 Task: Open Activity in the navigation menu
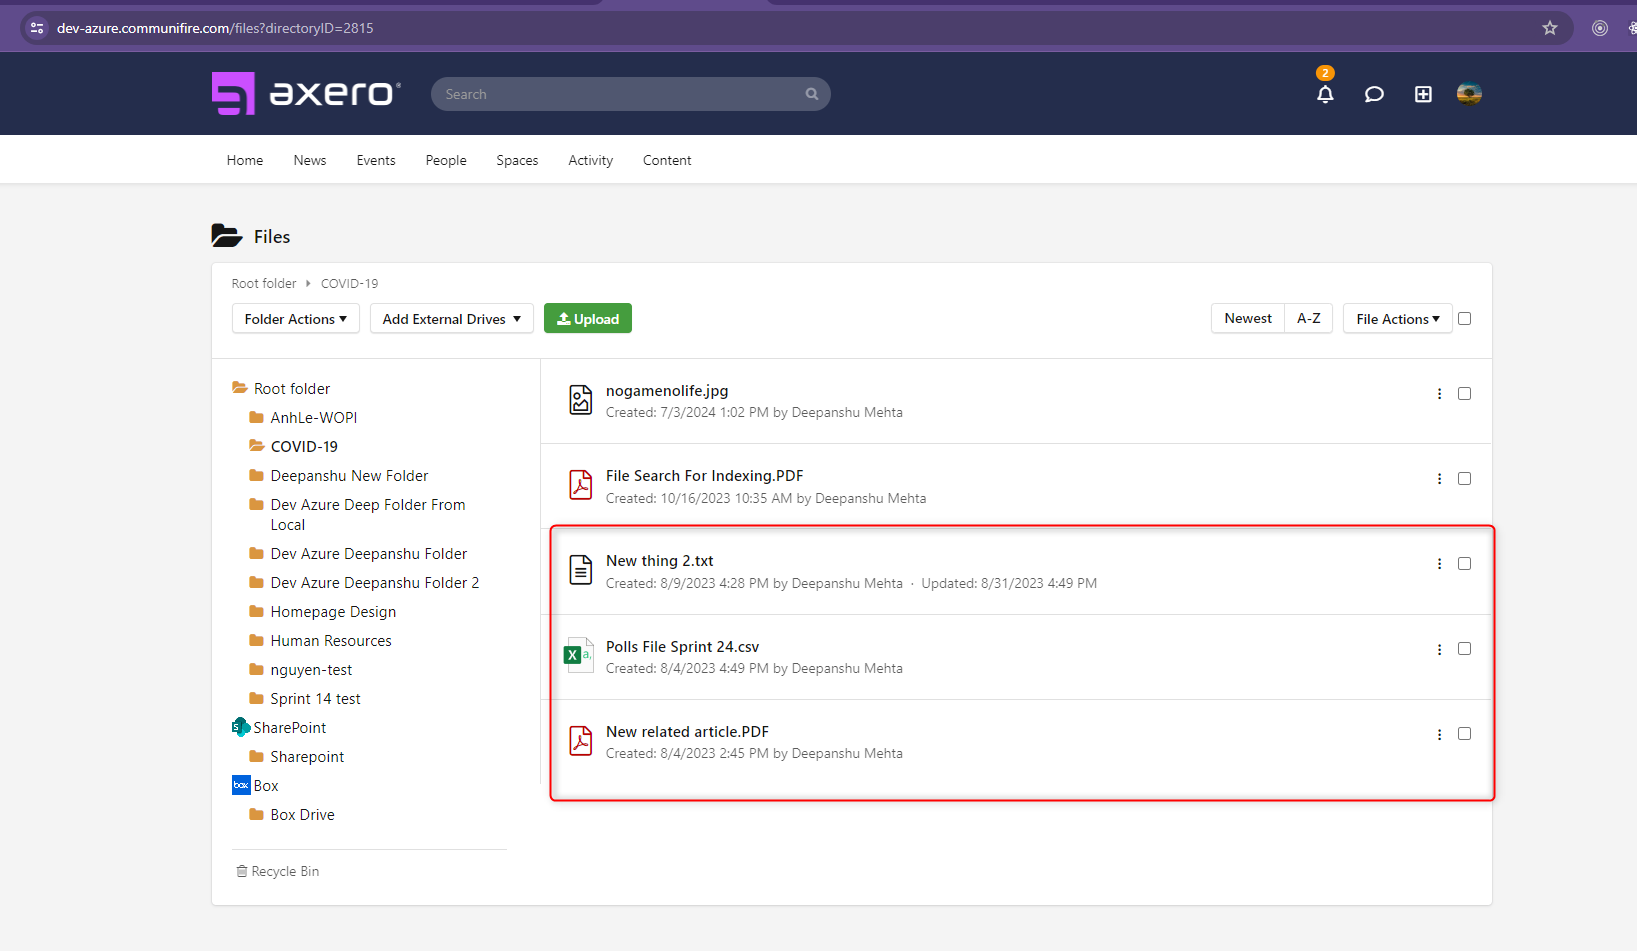click(591, 160)
